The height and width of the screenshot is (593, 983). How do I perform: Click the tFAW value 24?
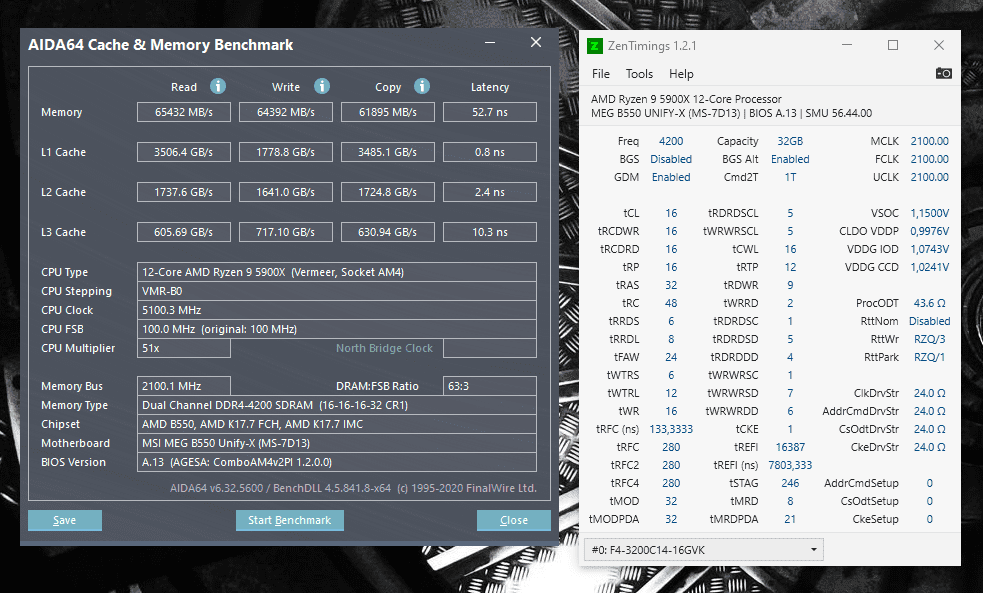pyautogui.click(x=671, y=357)
